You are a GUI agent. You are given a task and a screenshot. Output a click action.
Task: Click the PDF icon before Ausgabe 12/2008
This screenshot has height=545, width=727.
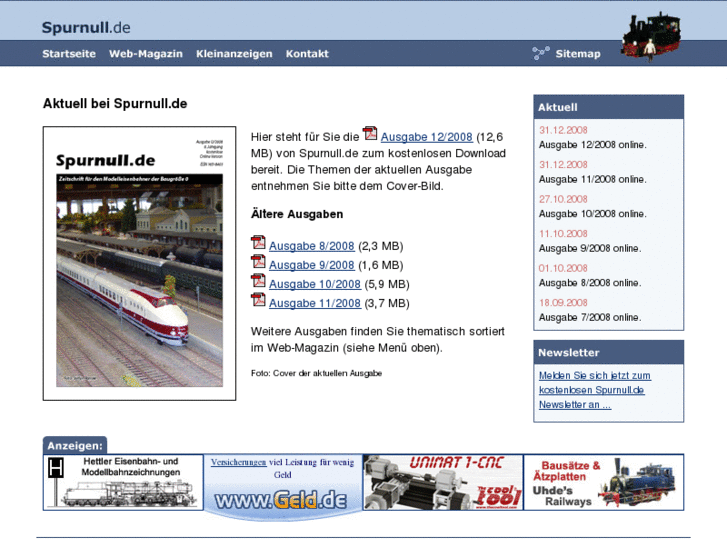pos(370,134)
